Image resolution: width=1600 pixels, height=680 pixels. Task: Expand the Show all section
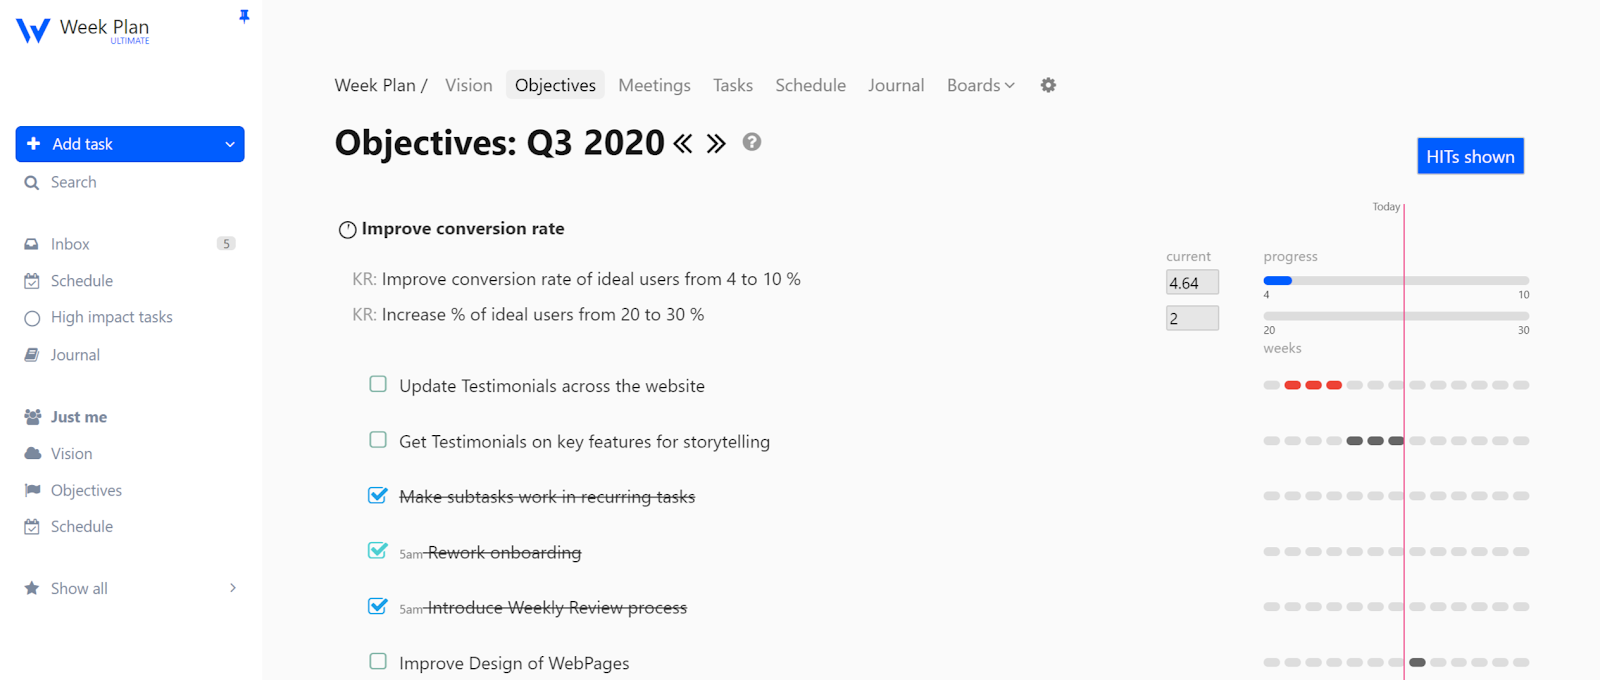(232, 588)
